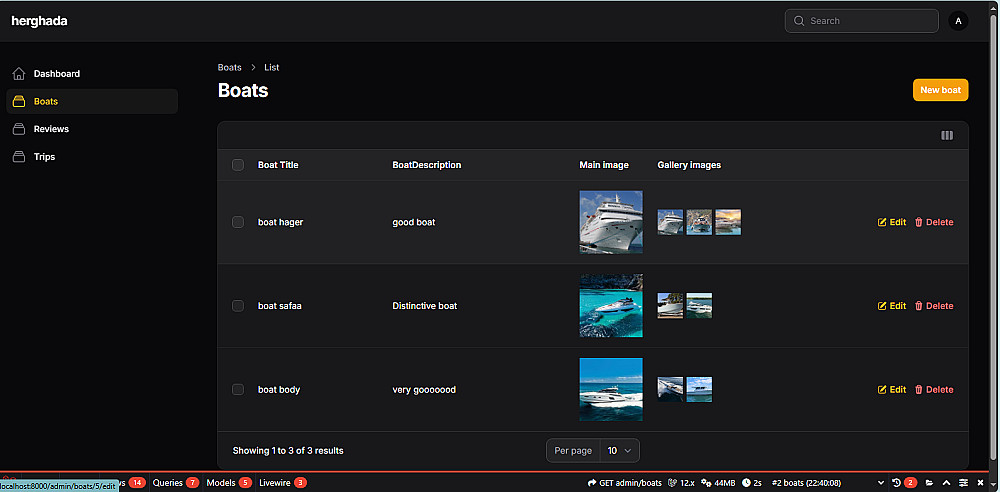Click the Search input field
The height and width of the screenshot is (492, 1000).
click(x=862, y=21)
